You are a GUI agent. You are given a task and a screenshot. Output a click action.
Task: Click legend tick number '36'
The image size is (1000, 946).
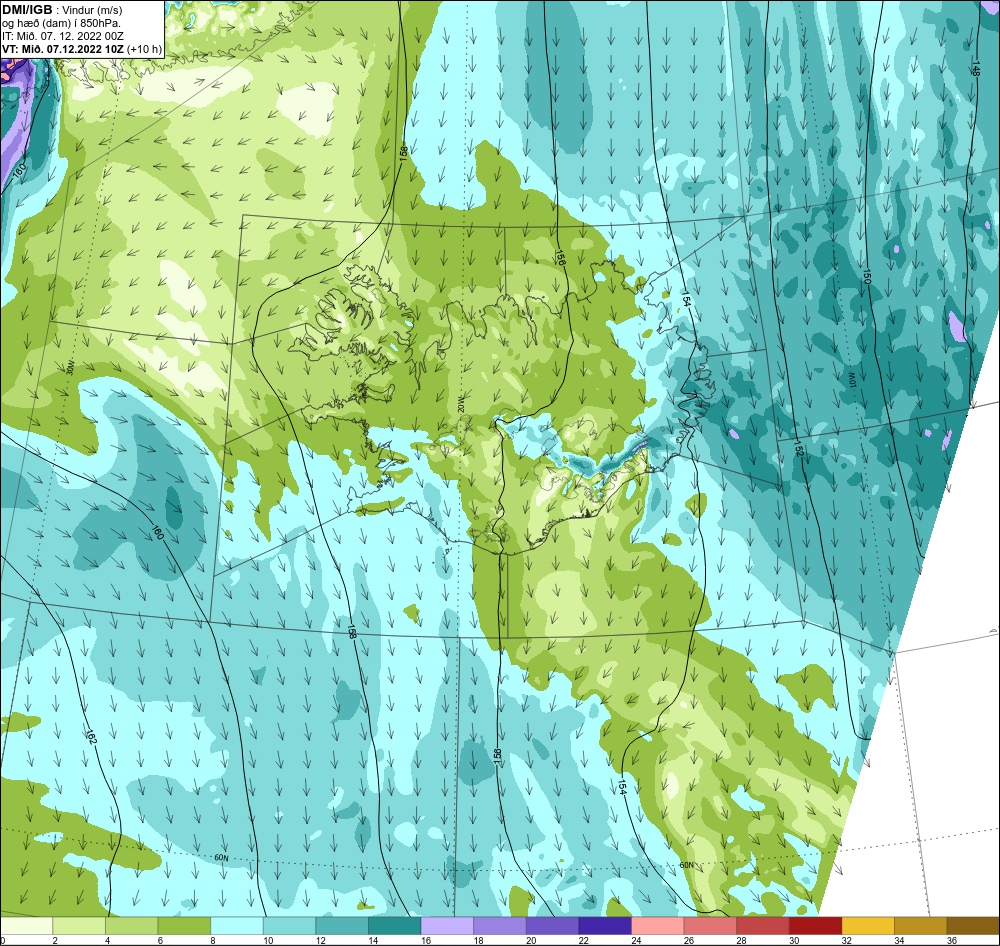pyautogui.click(x=952, y=940)
